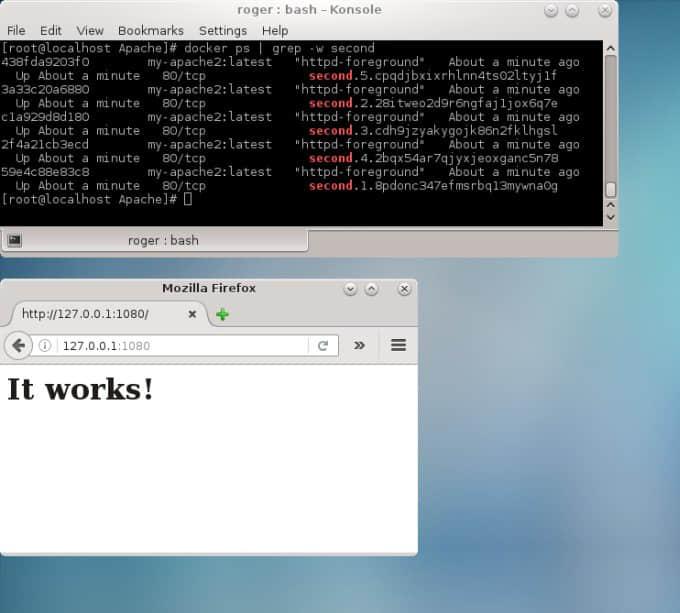Click container ID 59e4c88e83c8 in terminal

[45, 172]
